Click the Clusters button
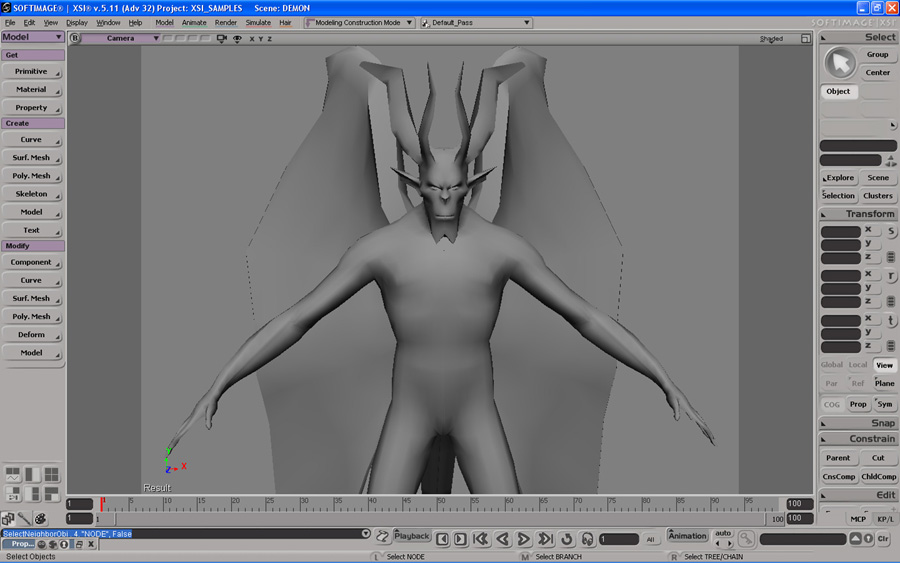The height and width of the screenshot is (563, 900). click(x=878, y=196)
